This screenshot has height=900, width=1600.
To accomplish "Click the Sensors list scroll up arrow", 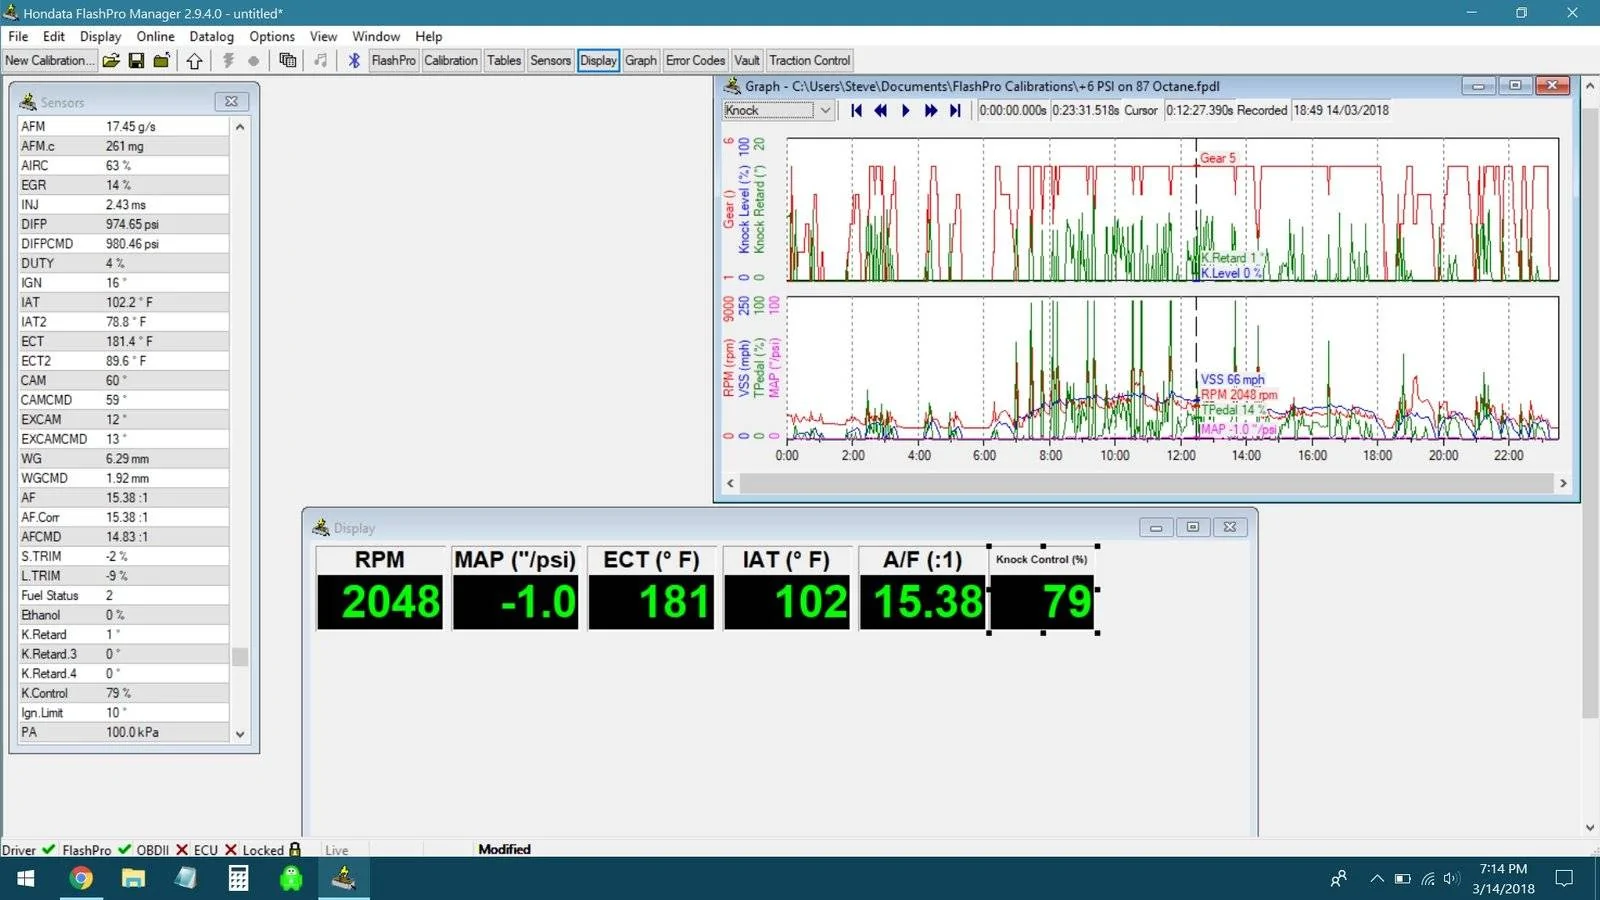I will (240, 127).
